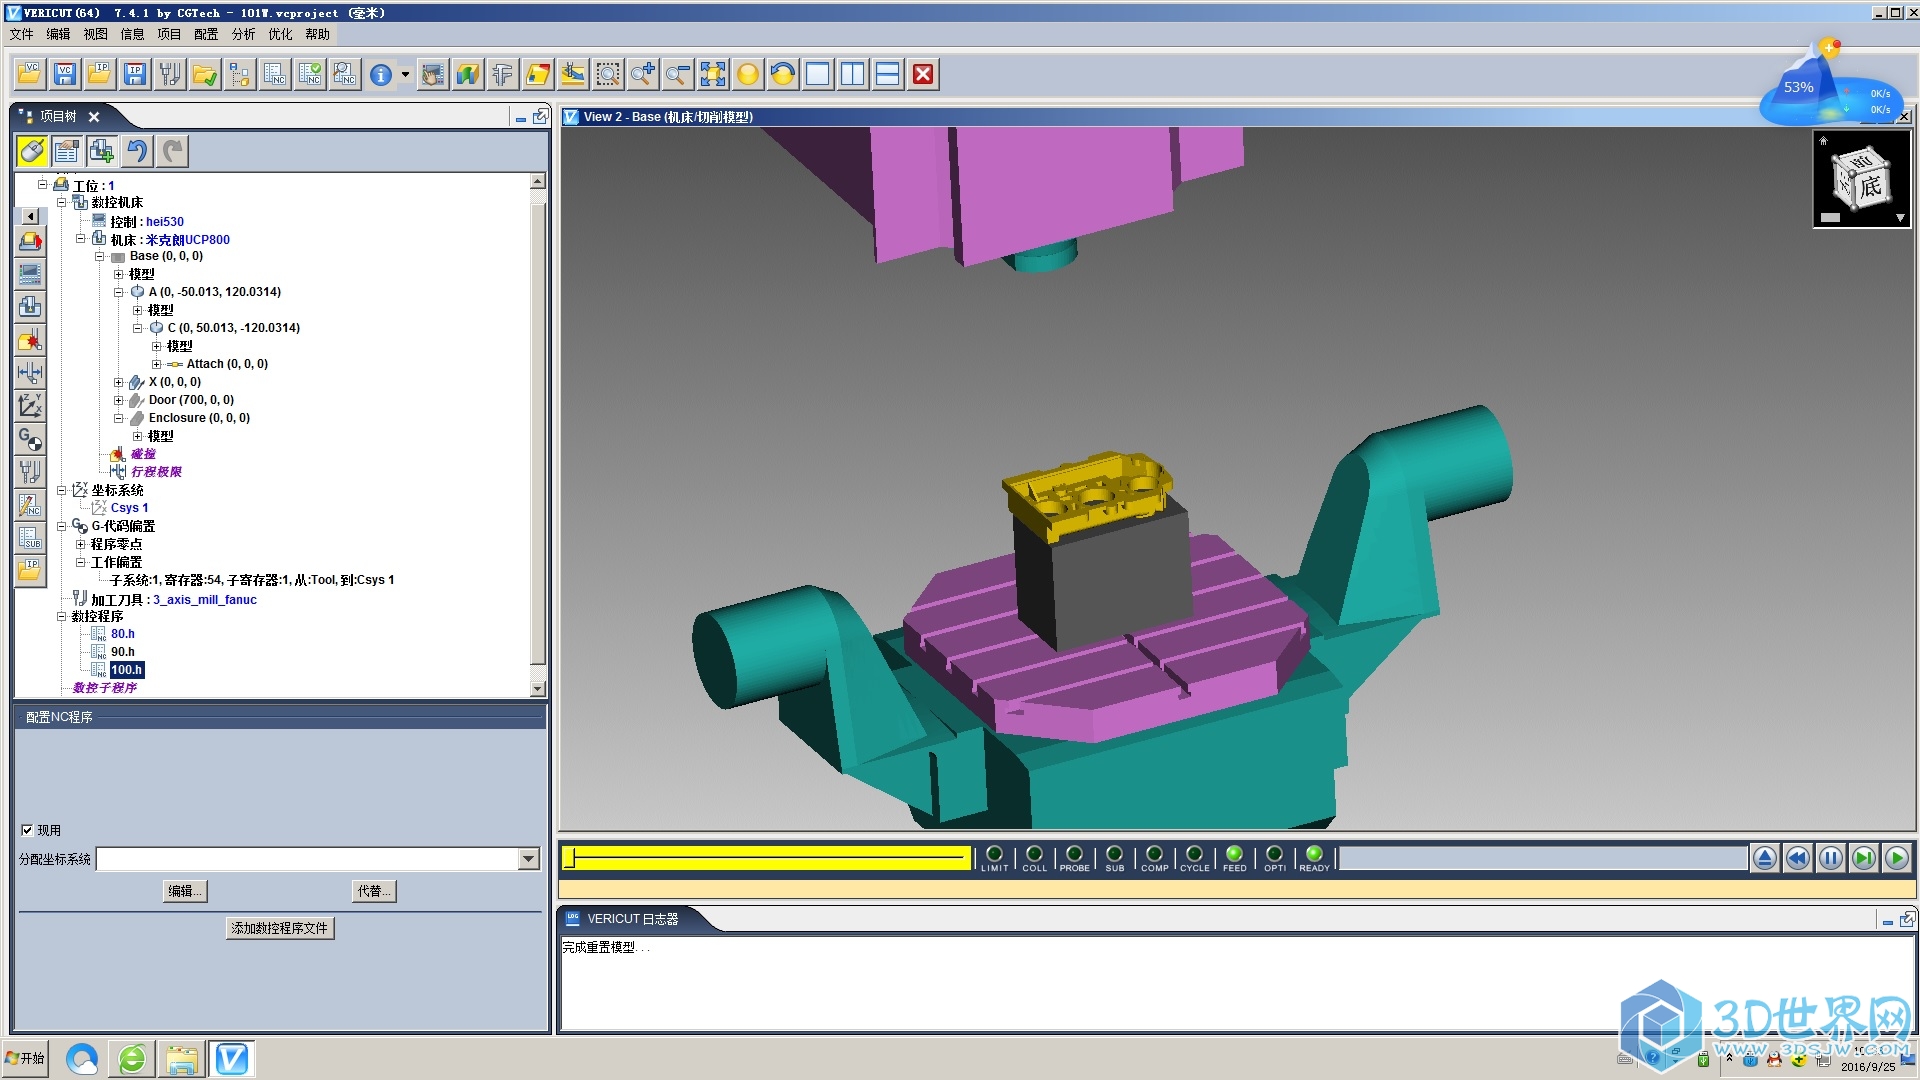Click the G-code offsets sidebar icon
Image resolution: width=1920 pixels, height=1080 pixels.
pyautogui.click(x=30, y=439)
